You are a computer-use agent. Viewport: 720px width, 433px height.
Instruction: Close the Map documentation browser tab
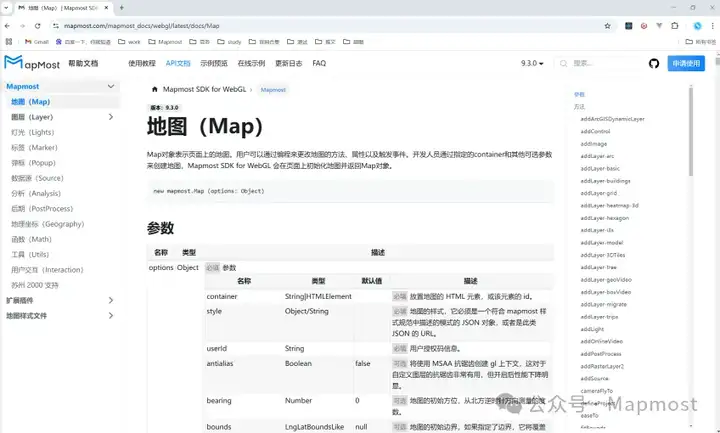(x=107, y=8)
